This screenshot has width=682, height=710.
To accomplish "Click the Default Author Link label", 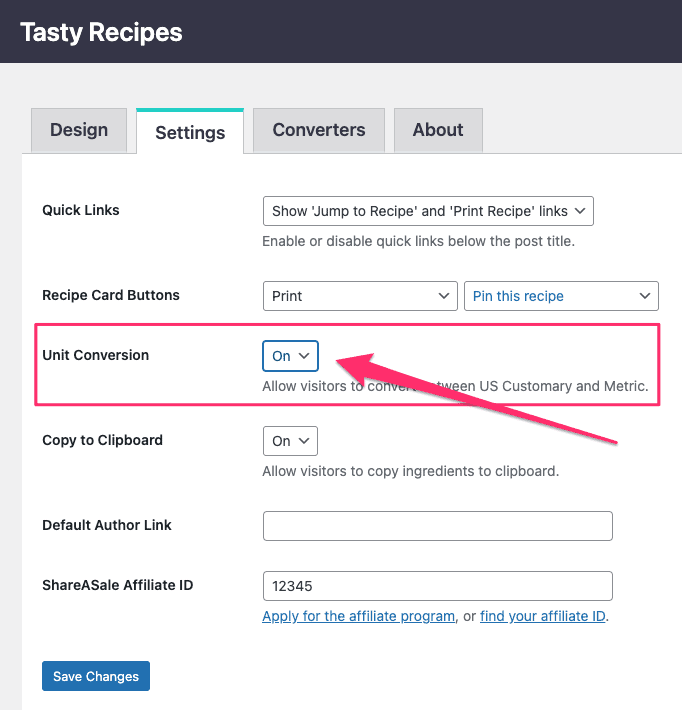I will click(107, 525).
